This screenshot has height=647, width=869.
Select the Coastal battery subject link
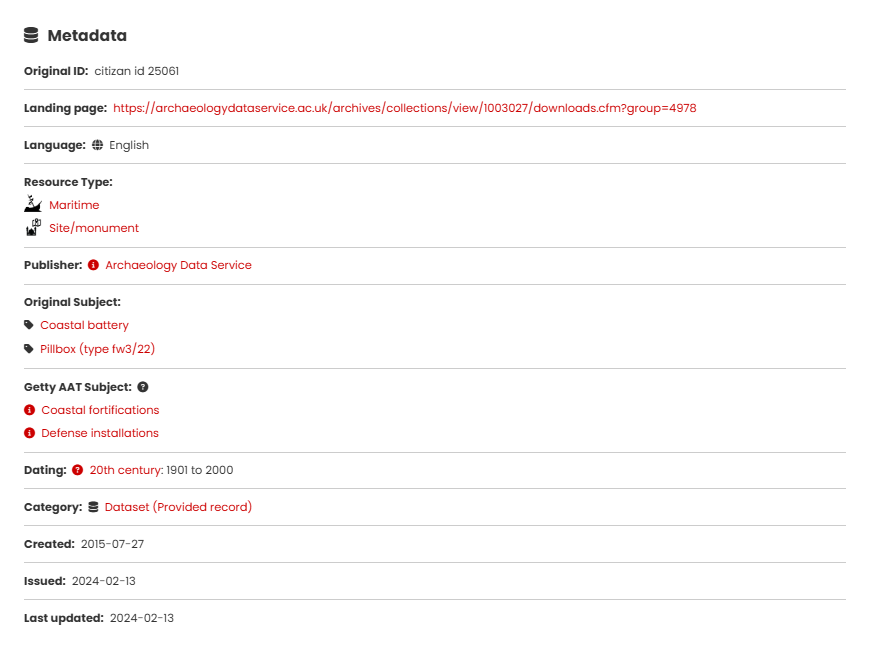tap(84, 325)
